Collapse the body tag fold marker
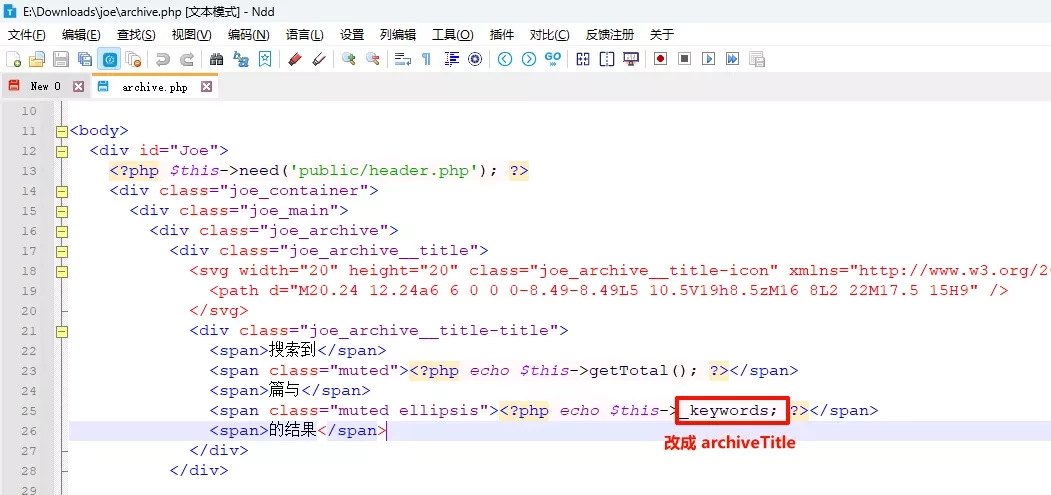This screenshot has width=1051, height=495. point(62,131)
